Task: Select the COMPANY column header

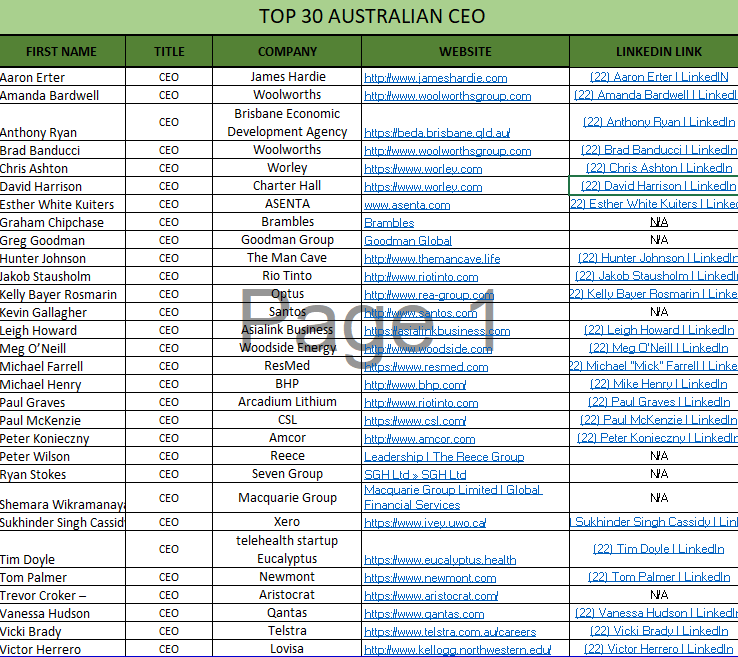Action: (287, 51)
